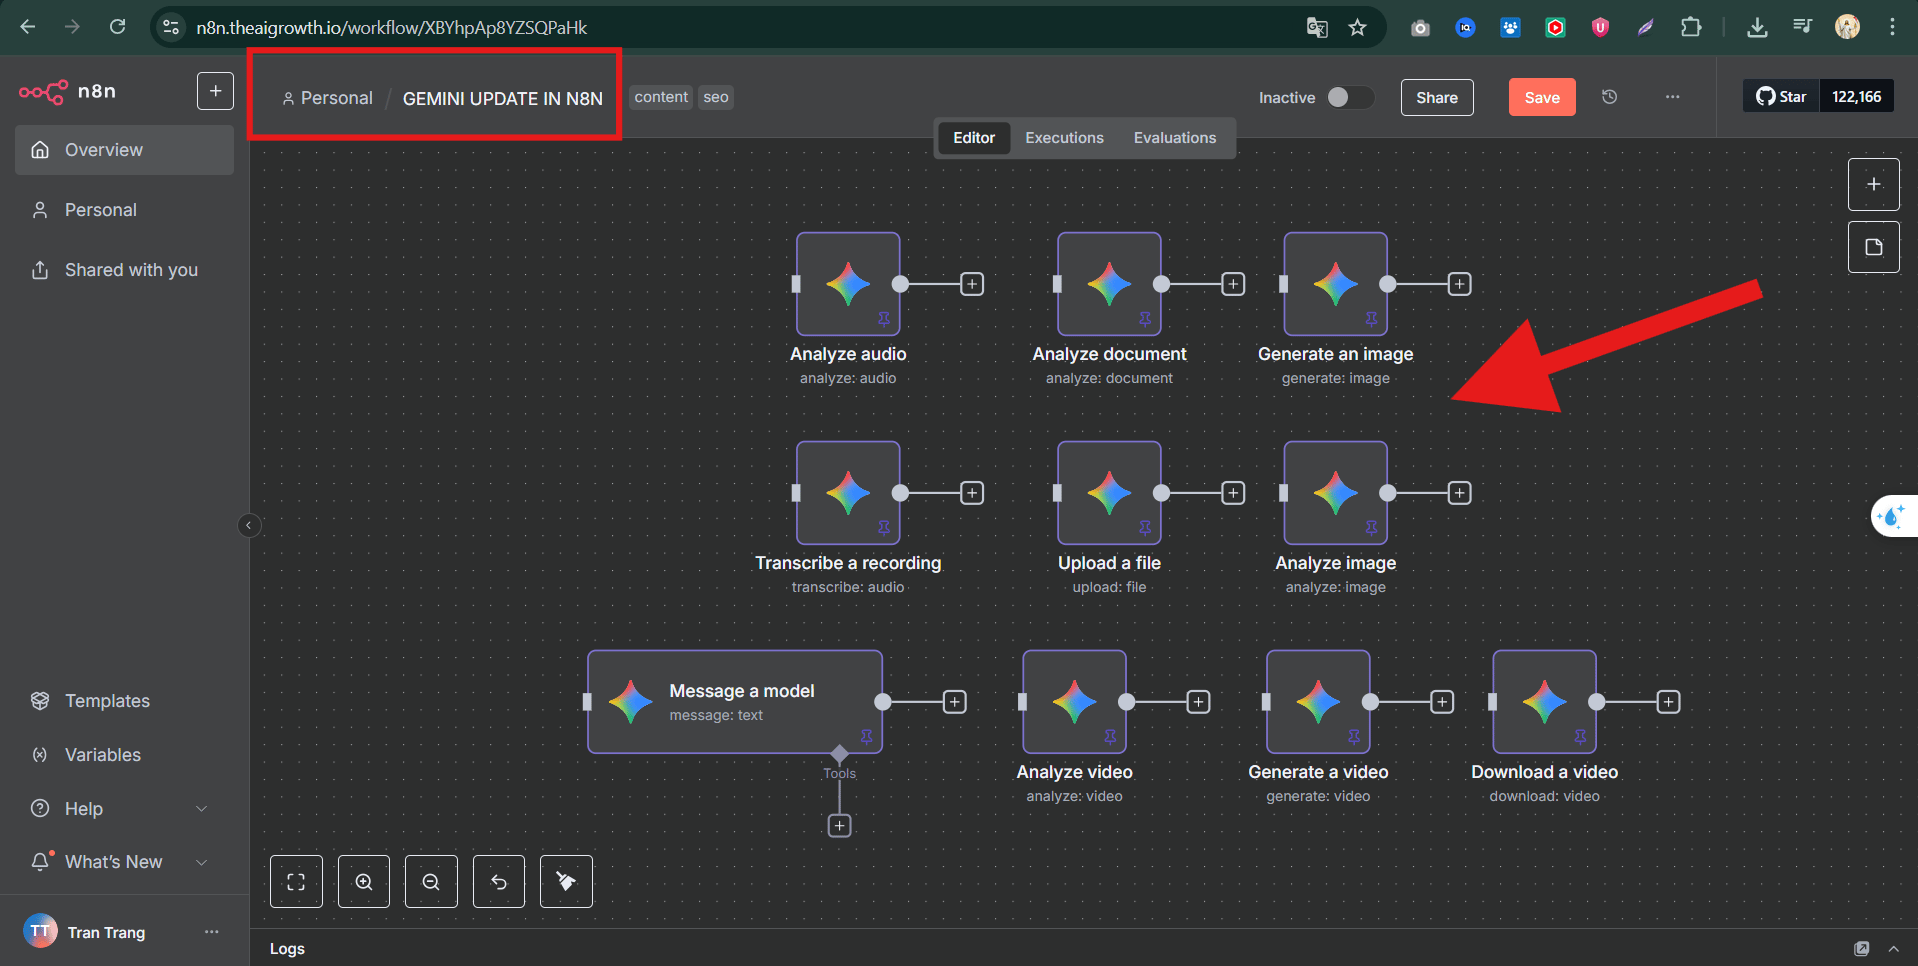The image size is (1918, 966).
Task: Select the Message a model node
Action: click(x=735, y=702)
